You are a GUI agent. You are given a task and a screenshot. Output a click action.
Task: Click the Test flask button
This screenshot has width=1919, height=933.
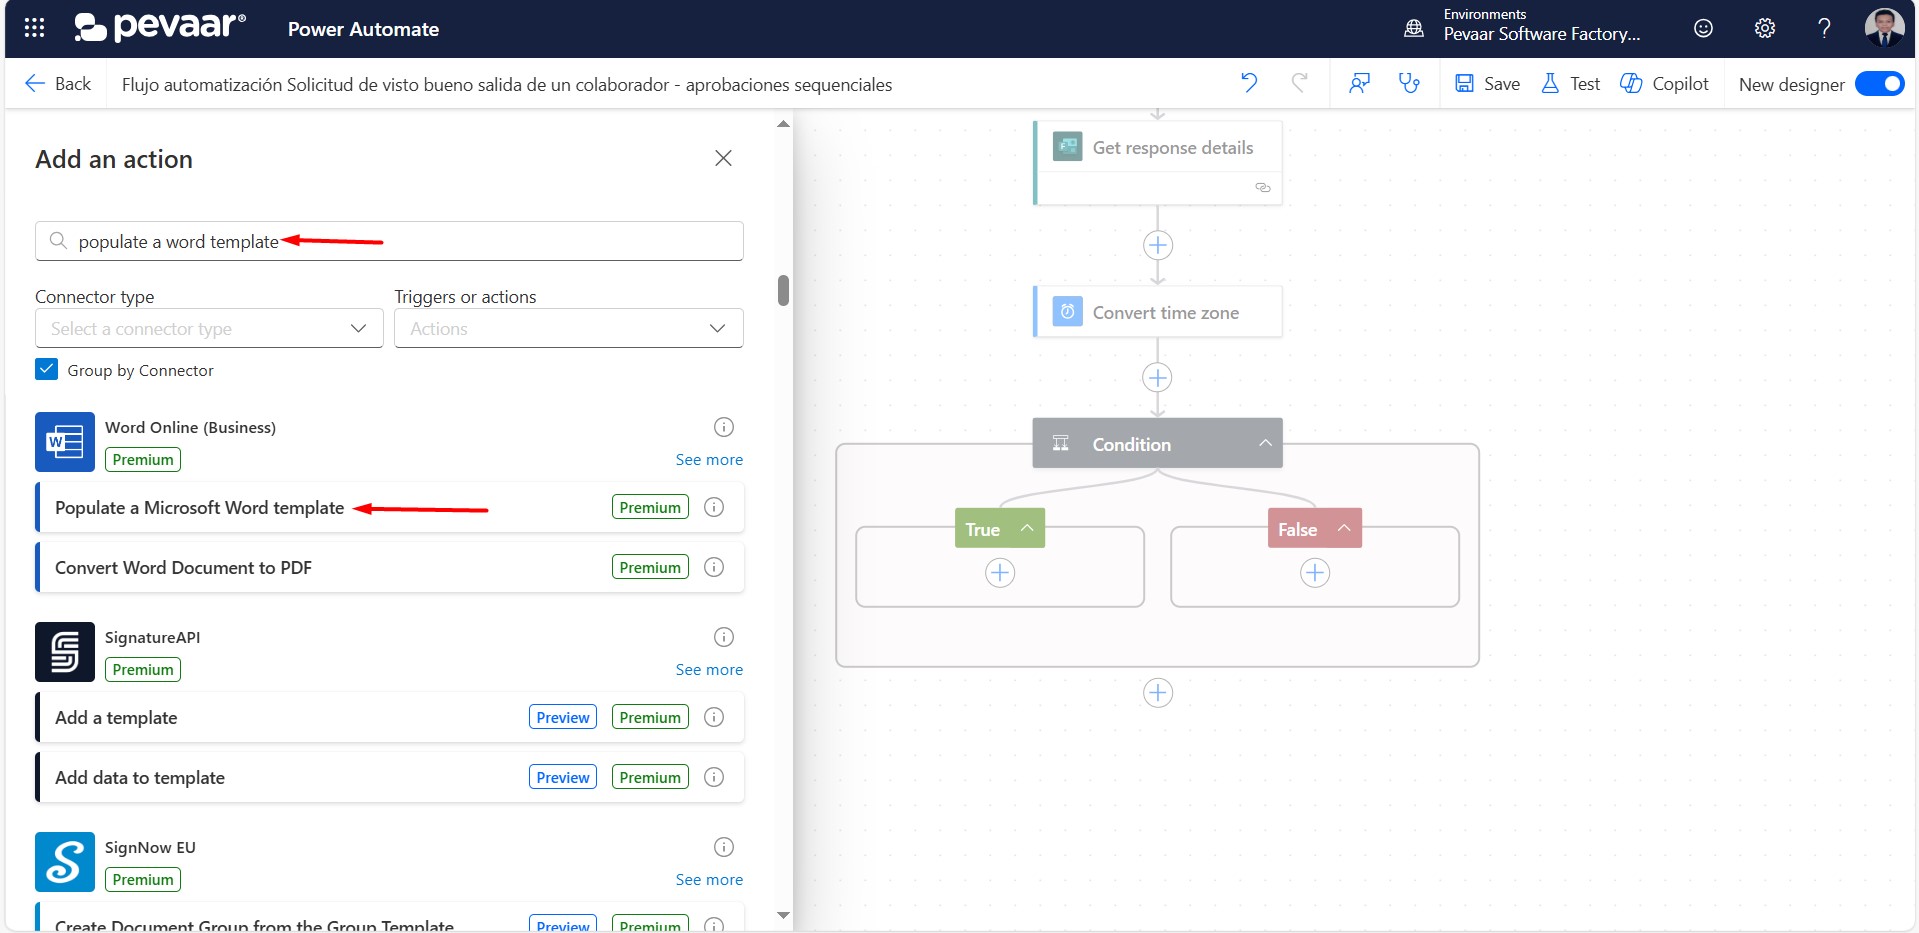pos(1570,84)
